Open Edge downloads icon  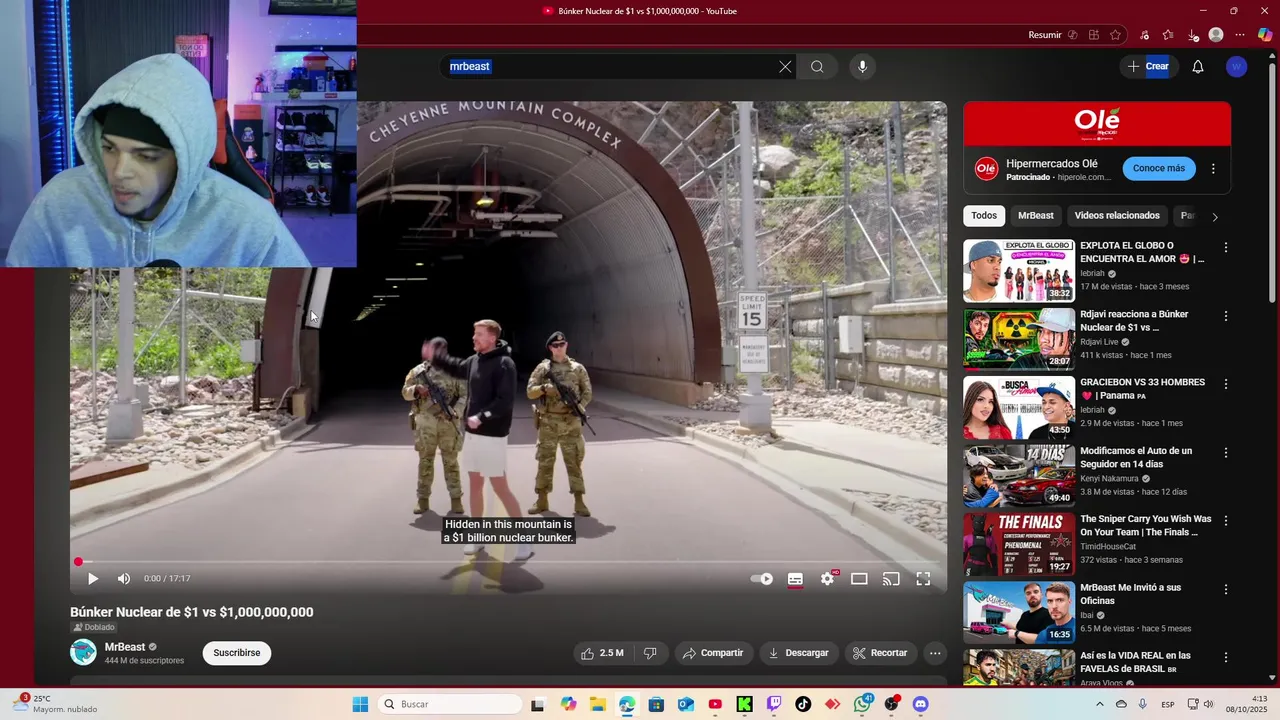click(x=1192, y=35)
